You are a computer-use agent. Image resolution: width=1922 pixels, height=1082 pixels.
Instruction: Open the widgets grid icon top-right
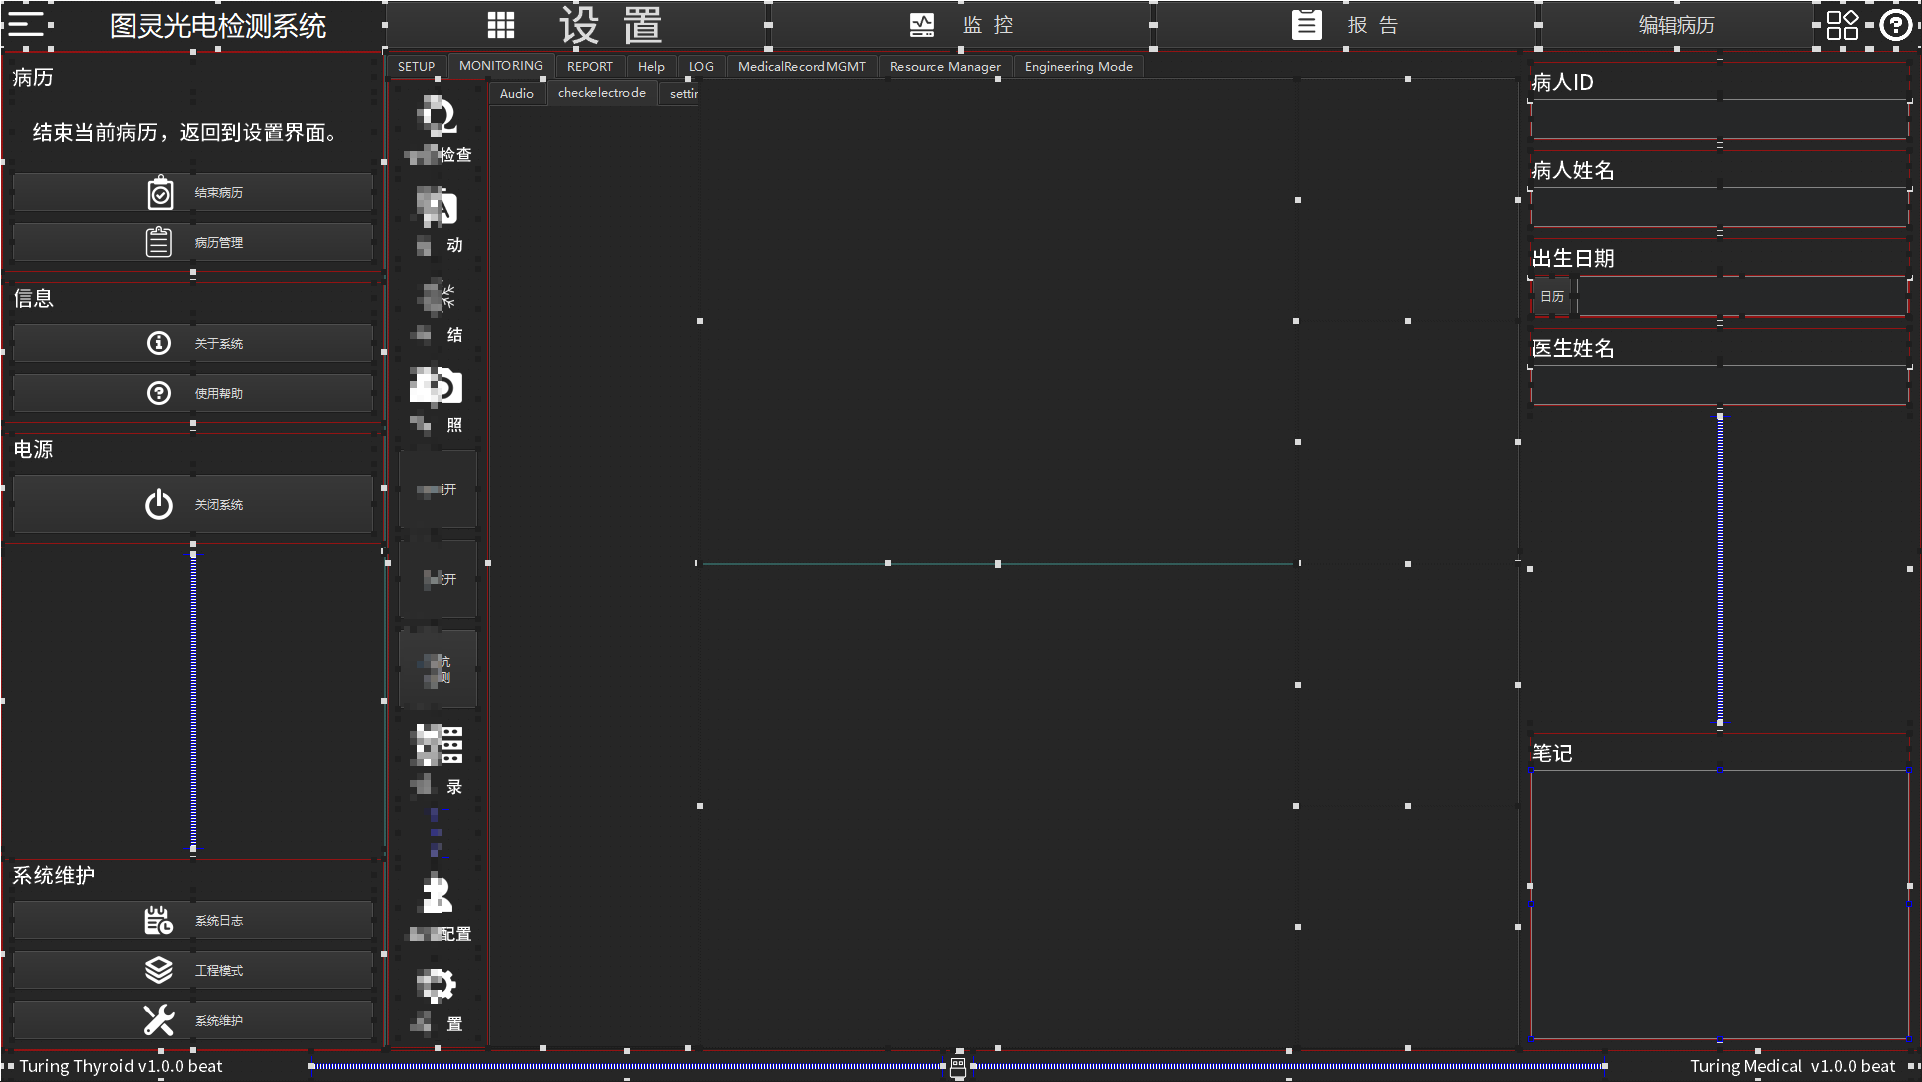click(x=1842, y=25)
